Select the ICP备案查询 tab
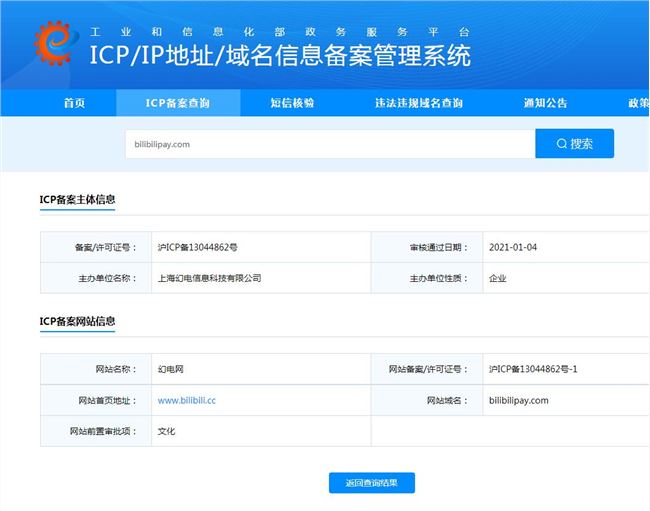The width and height of the screenshot is (650, 511). coord(178,103)
